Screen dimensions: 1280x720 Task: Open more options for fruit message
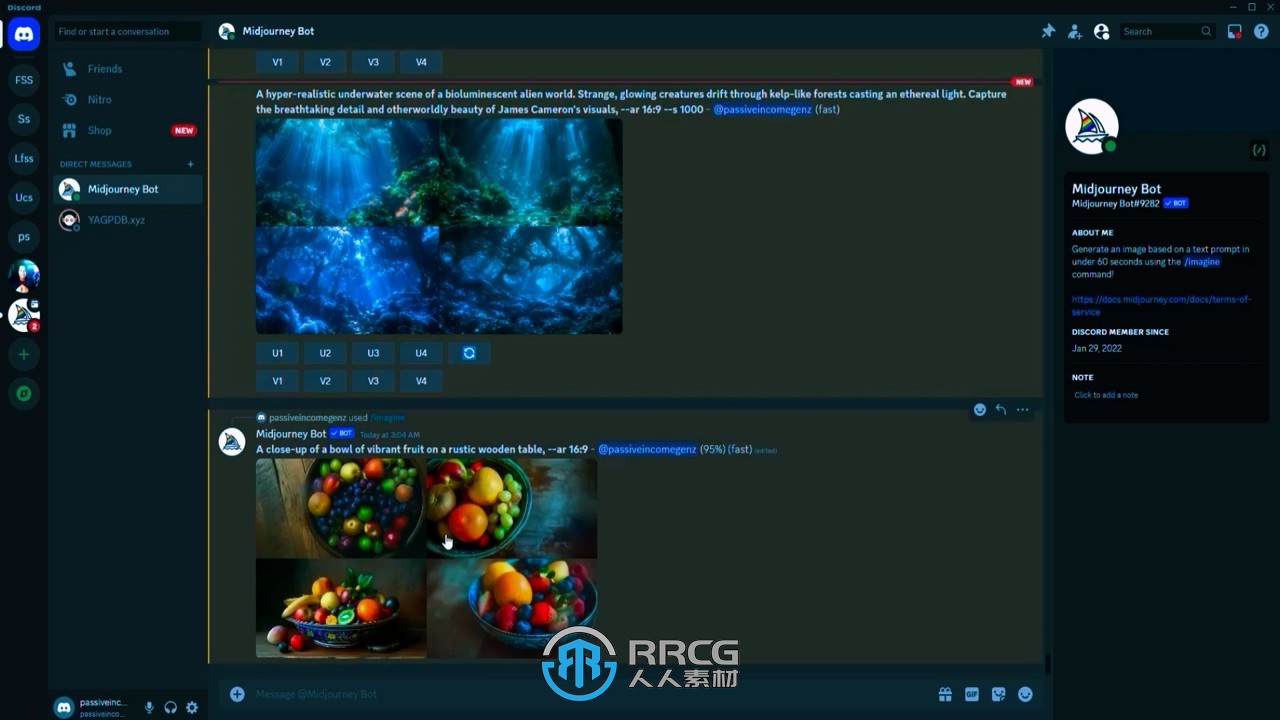1022,410
